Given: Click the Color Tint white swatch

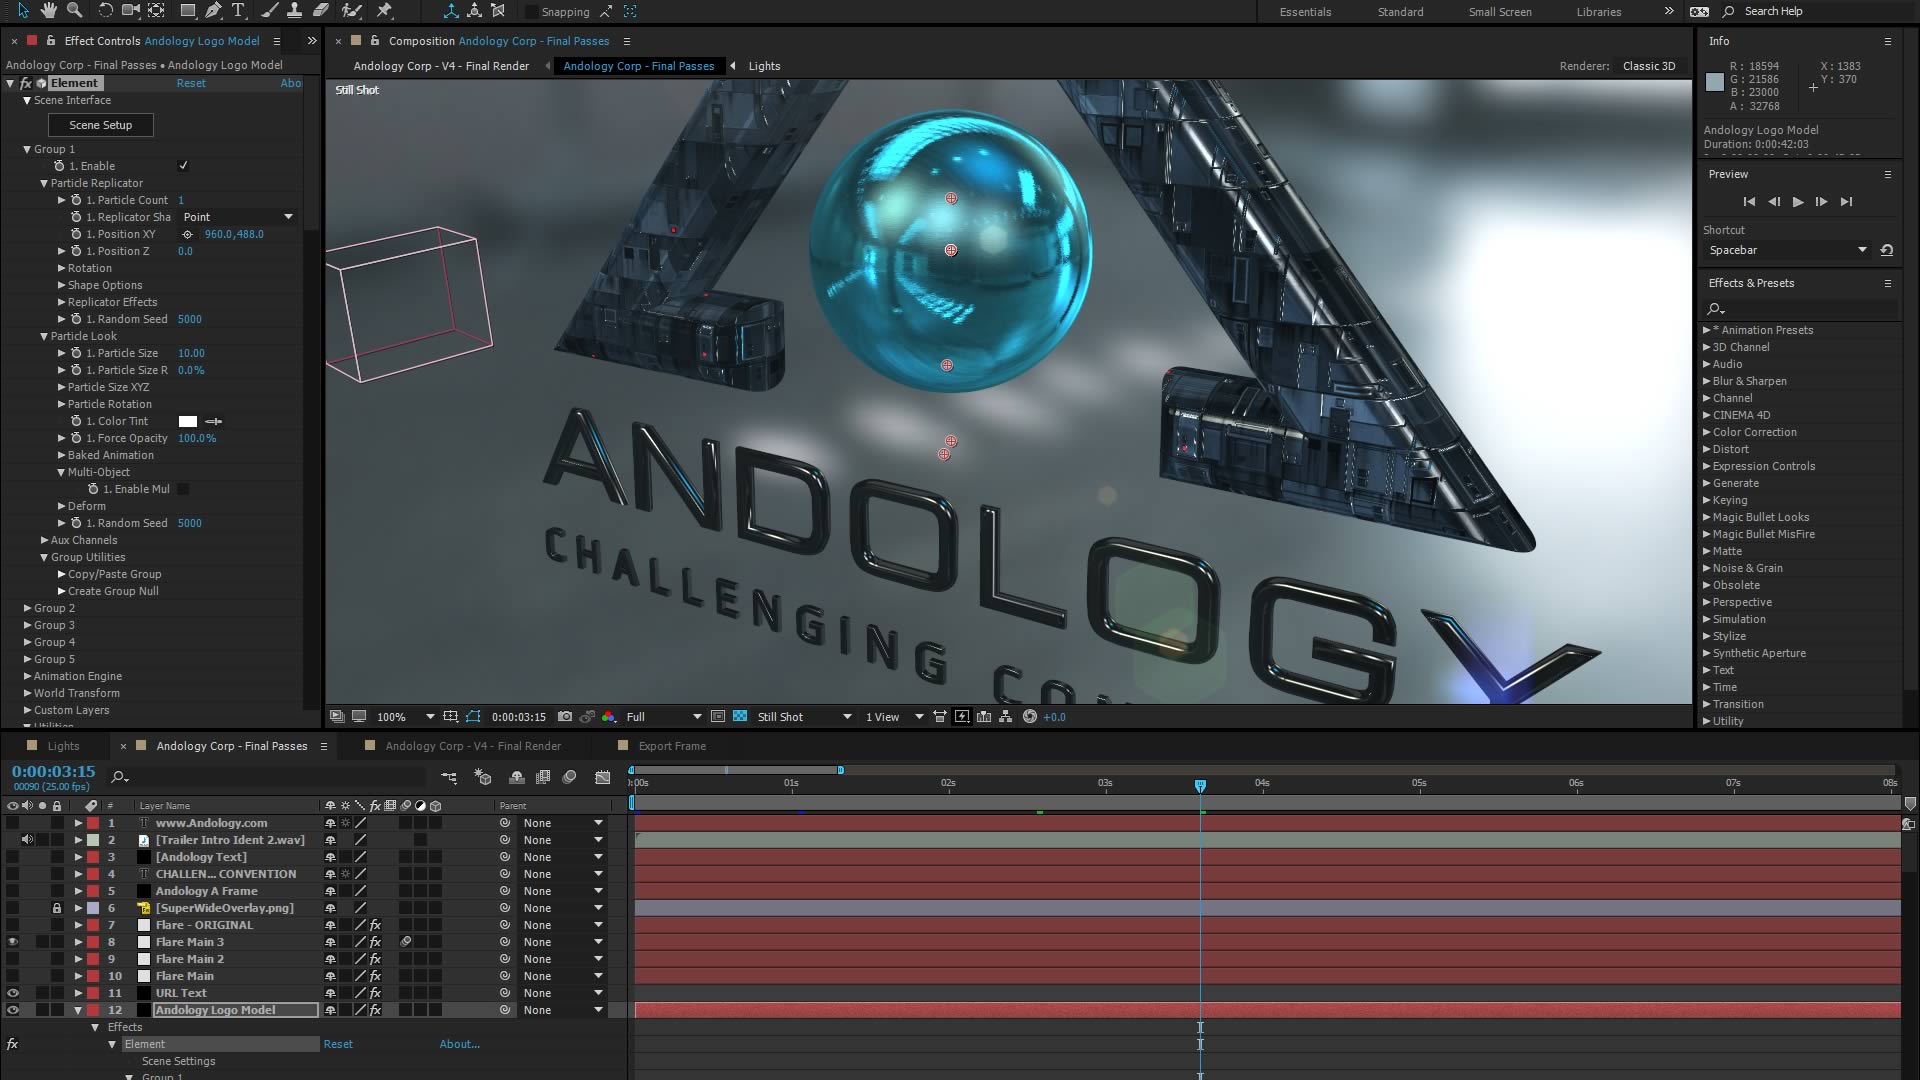Looking at the screenshot, I should [x=188, y=421].
